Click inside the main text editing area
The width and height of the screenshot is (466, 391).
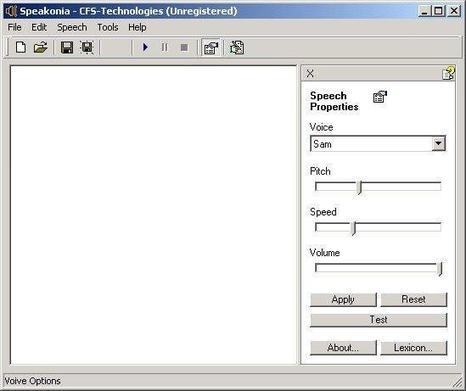click(153, 215)
